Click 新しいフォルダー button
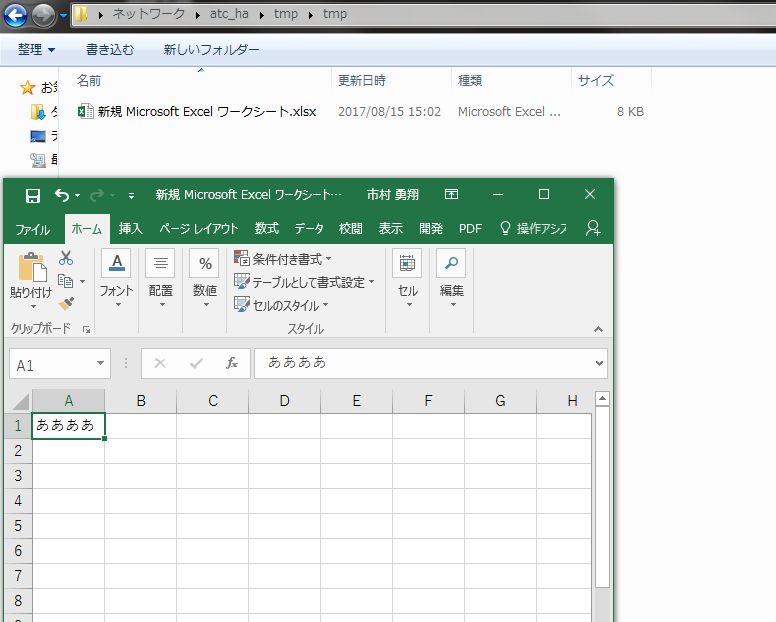This screenshot has height=622, width=776. click(211, 49)
